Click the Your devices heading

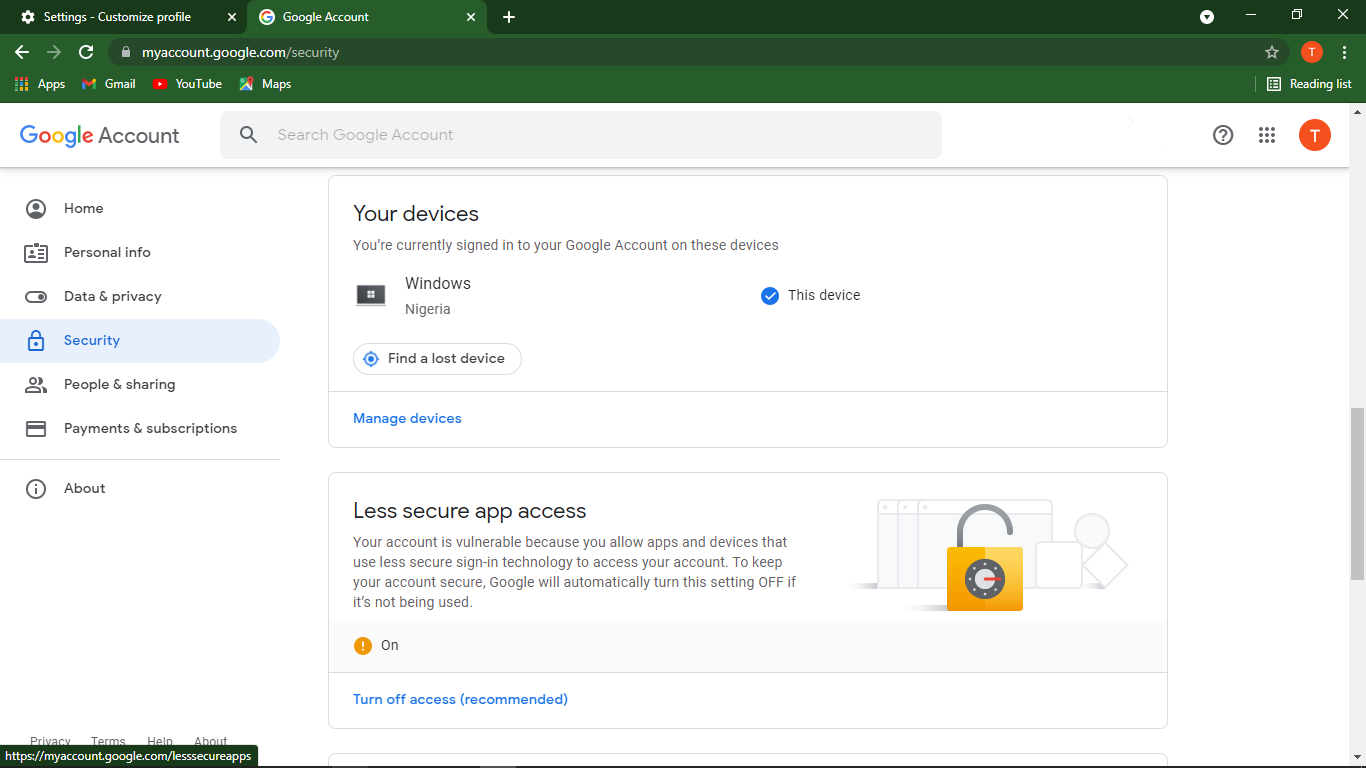(x=416, y=214)
